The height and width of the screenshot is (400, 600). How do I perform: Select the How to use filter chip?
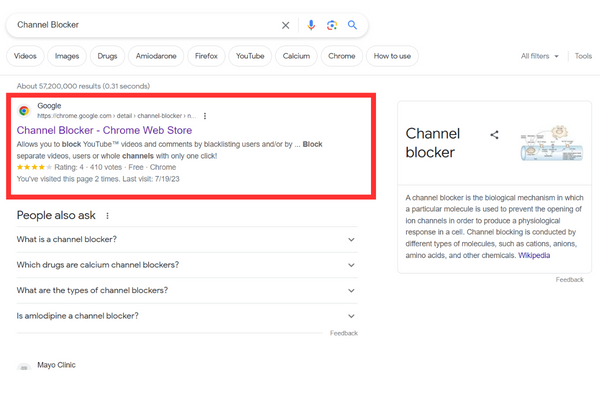point(392,56)
